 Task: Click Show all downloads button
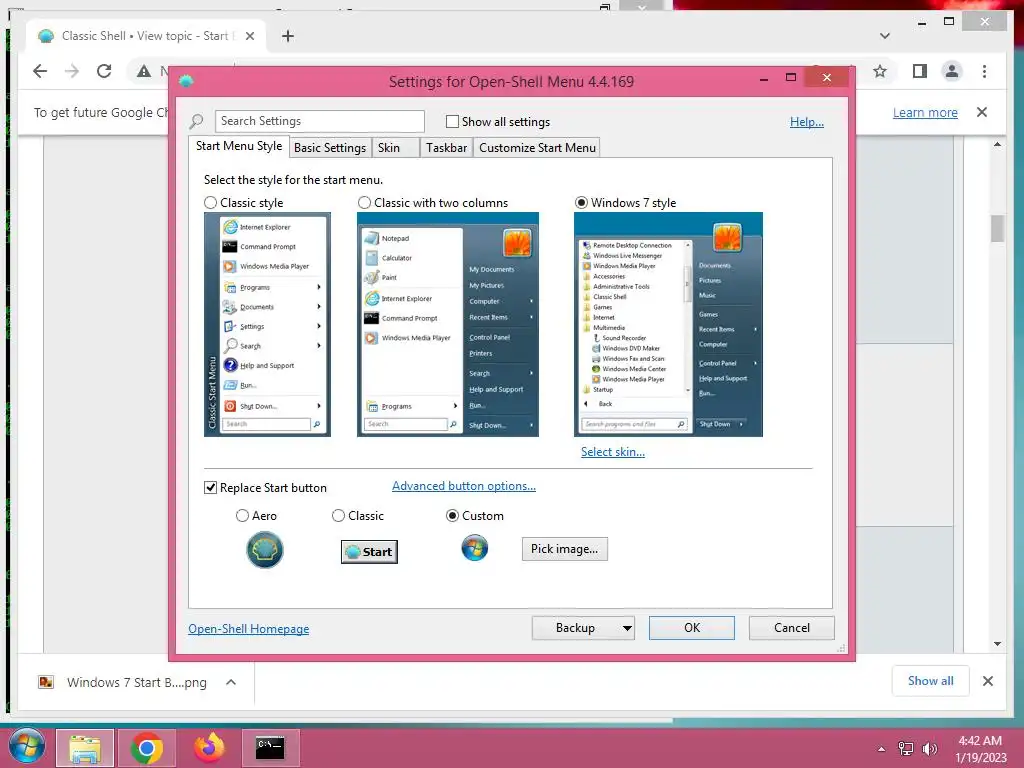[931, 681]
